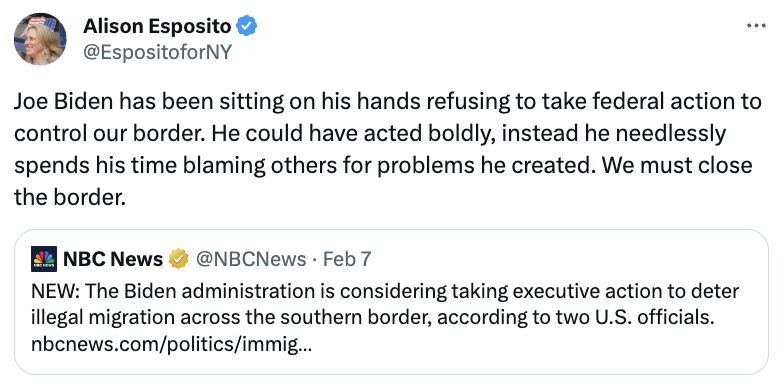This screenshot has width=784, height=388.
Task: Click the words 'the border.' on last line
Action: point(68,198)
